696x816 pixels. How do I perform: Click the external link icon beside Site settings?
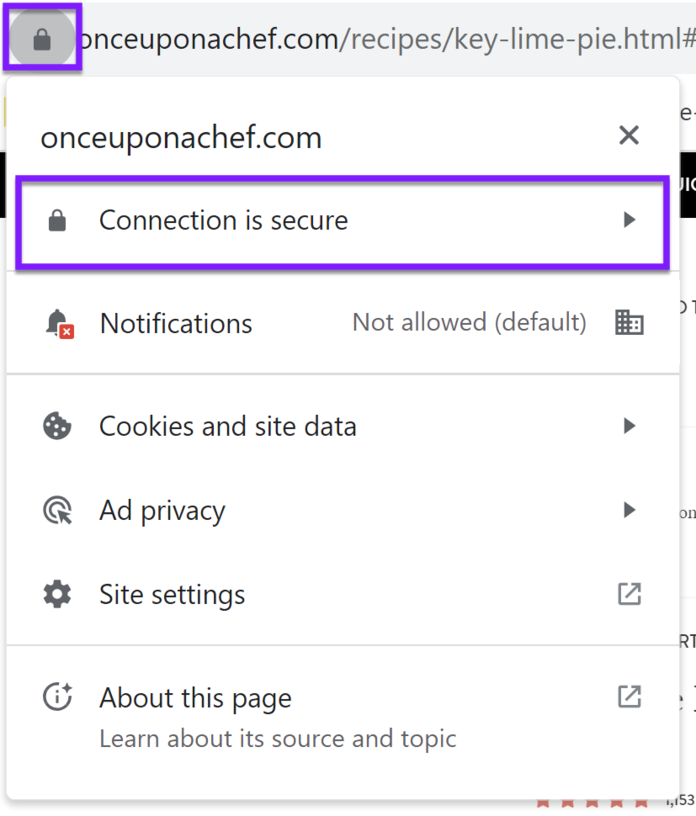pyautogui.click(x=629, y=594)
